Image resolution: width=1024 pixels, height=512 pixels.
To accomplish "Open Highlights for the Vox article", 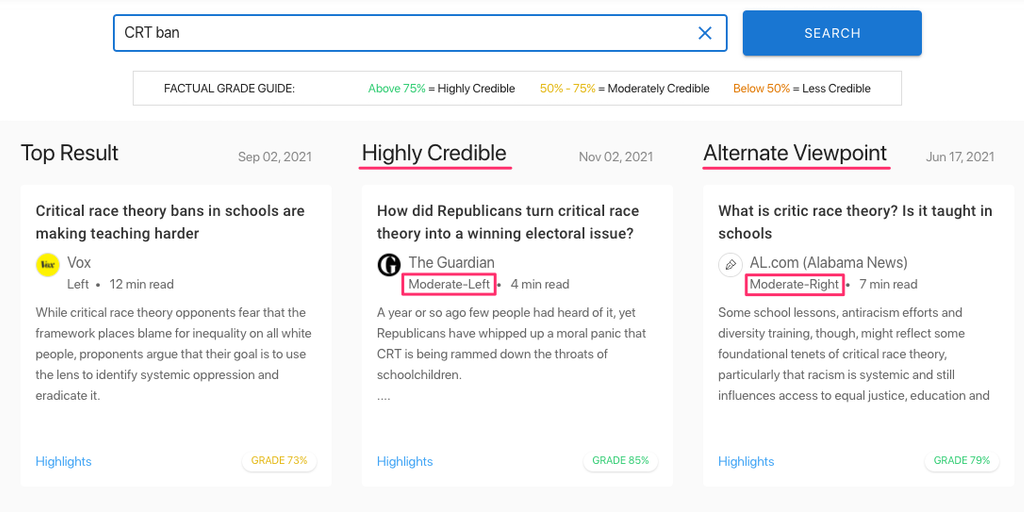I will point(63,461).
